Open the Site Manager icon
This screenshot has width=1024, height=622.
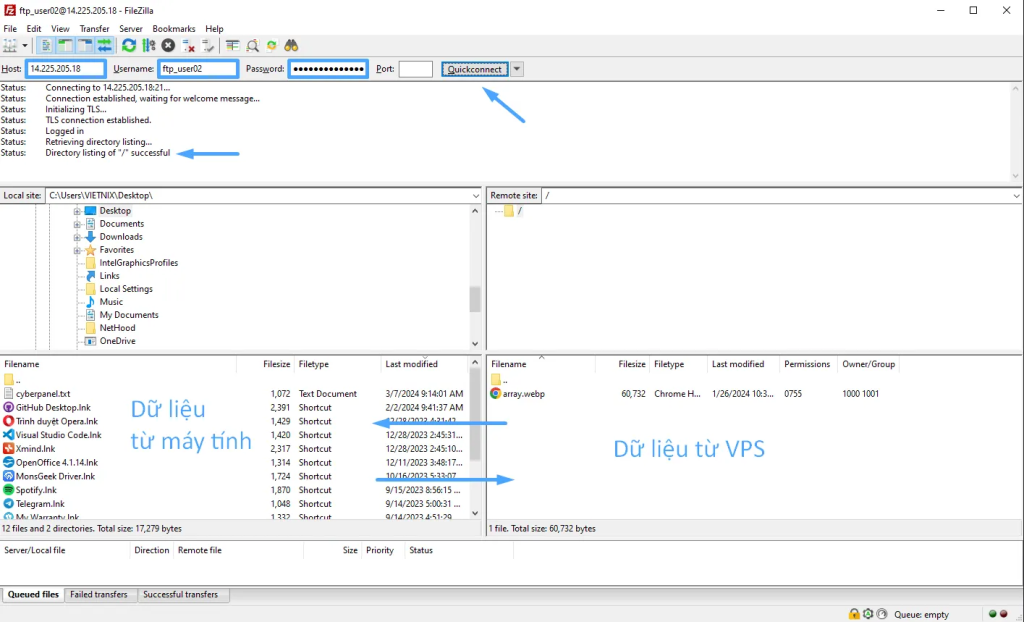click(12, 46)
